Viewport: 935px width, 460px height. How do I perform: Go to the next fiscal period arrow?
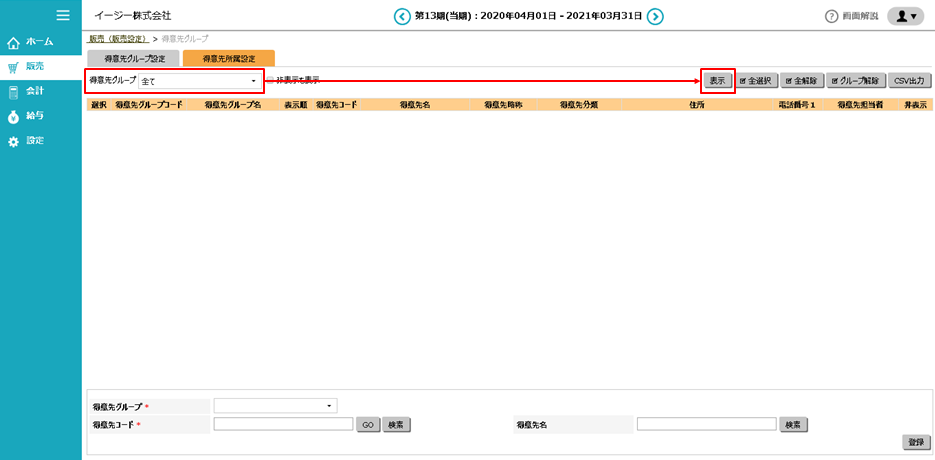click(x=655, y=16)
